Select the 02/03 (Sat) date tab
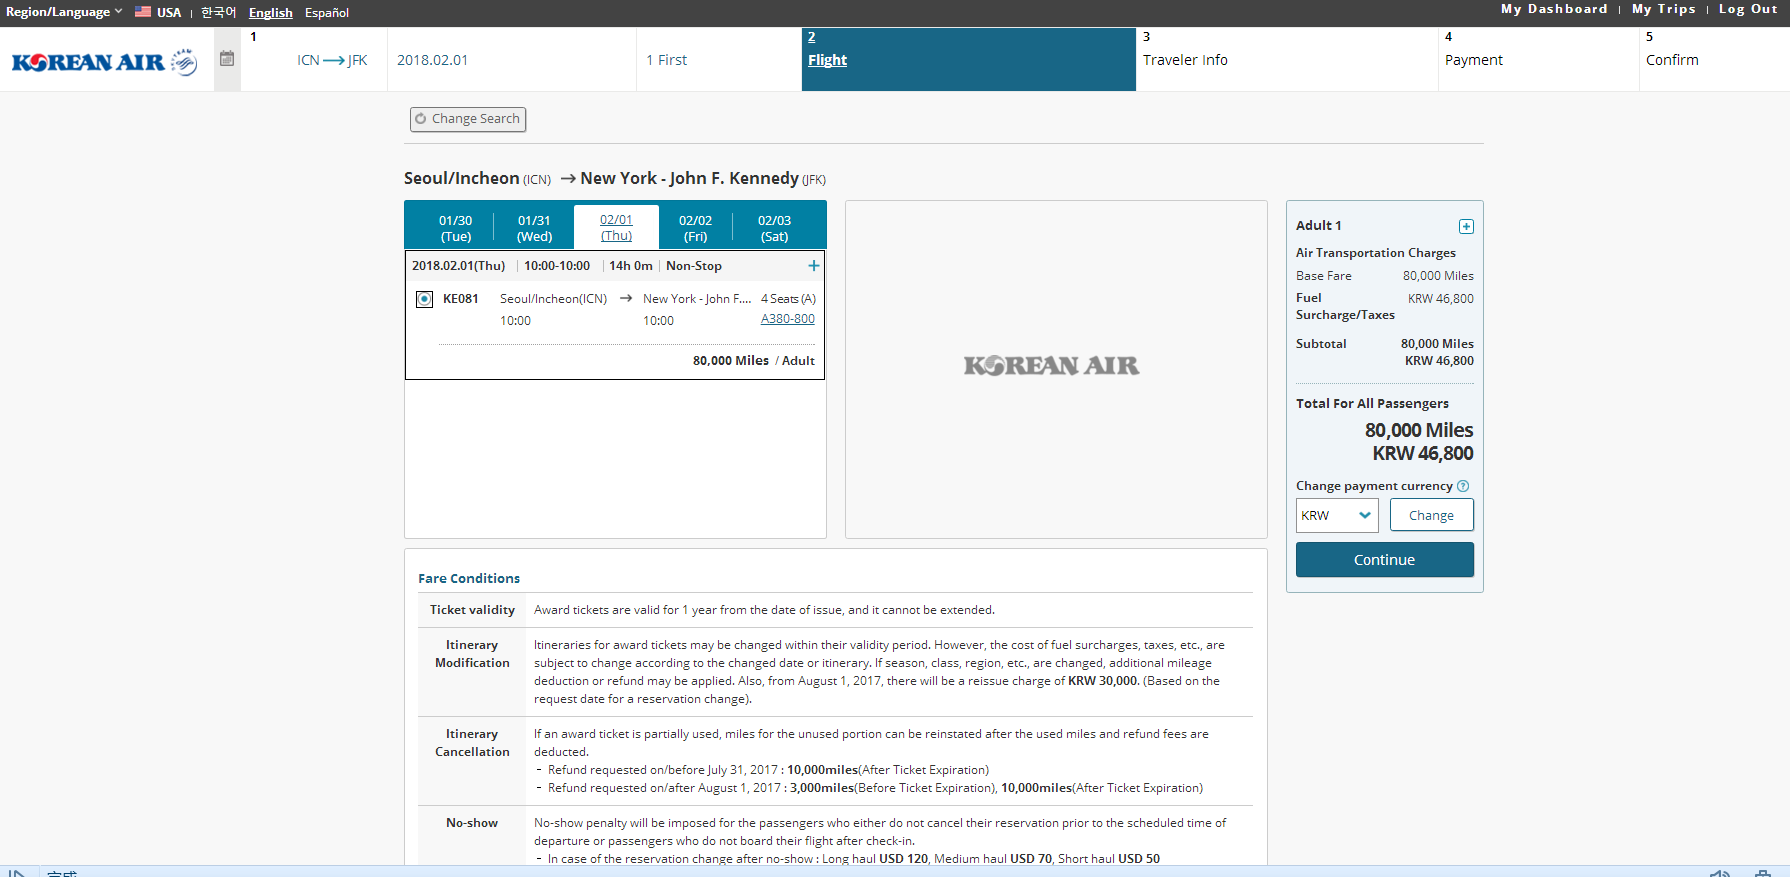This screenshot has width=1790, height=877. (774, 228)
